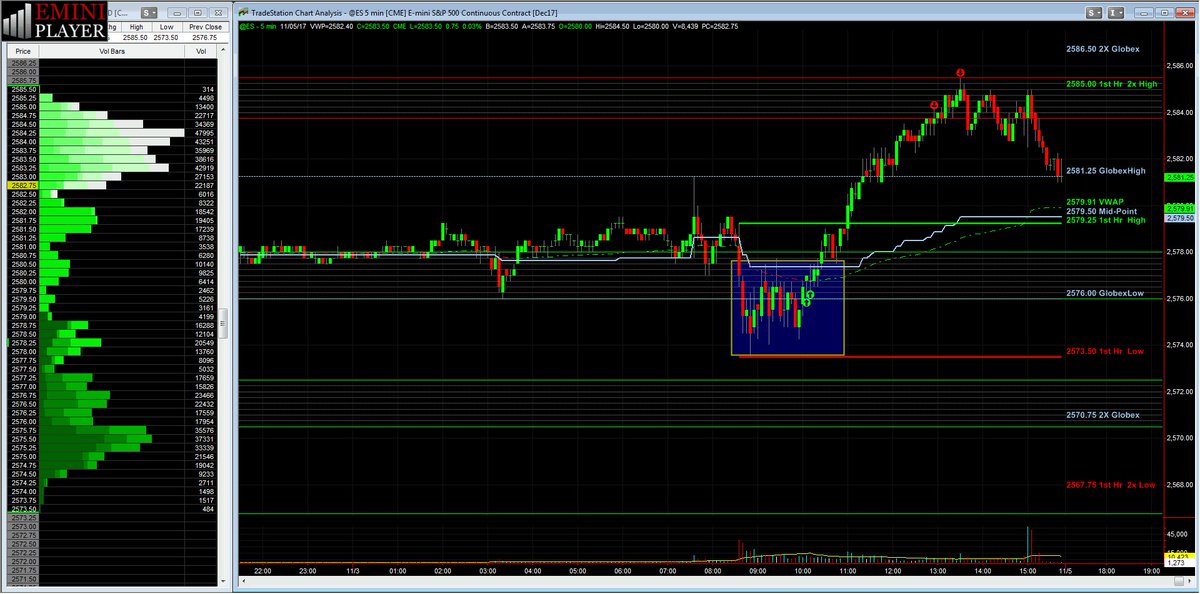Click the TradeStation Chart Analysis window icon

(x=245, y=11)
